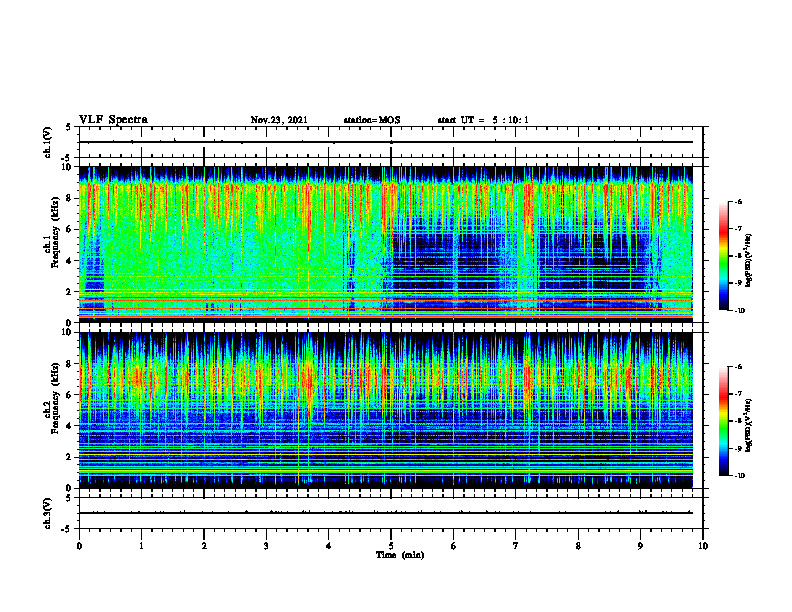This screenshot has width=792, height=612.
Task: Click the "start UT = 5 :10: 1" text
Action: 483,120
